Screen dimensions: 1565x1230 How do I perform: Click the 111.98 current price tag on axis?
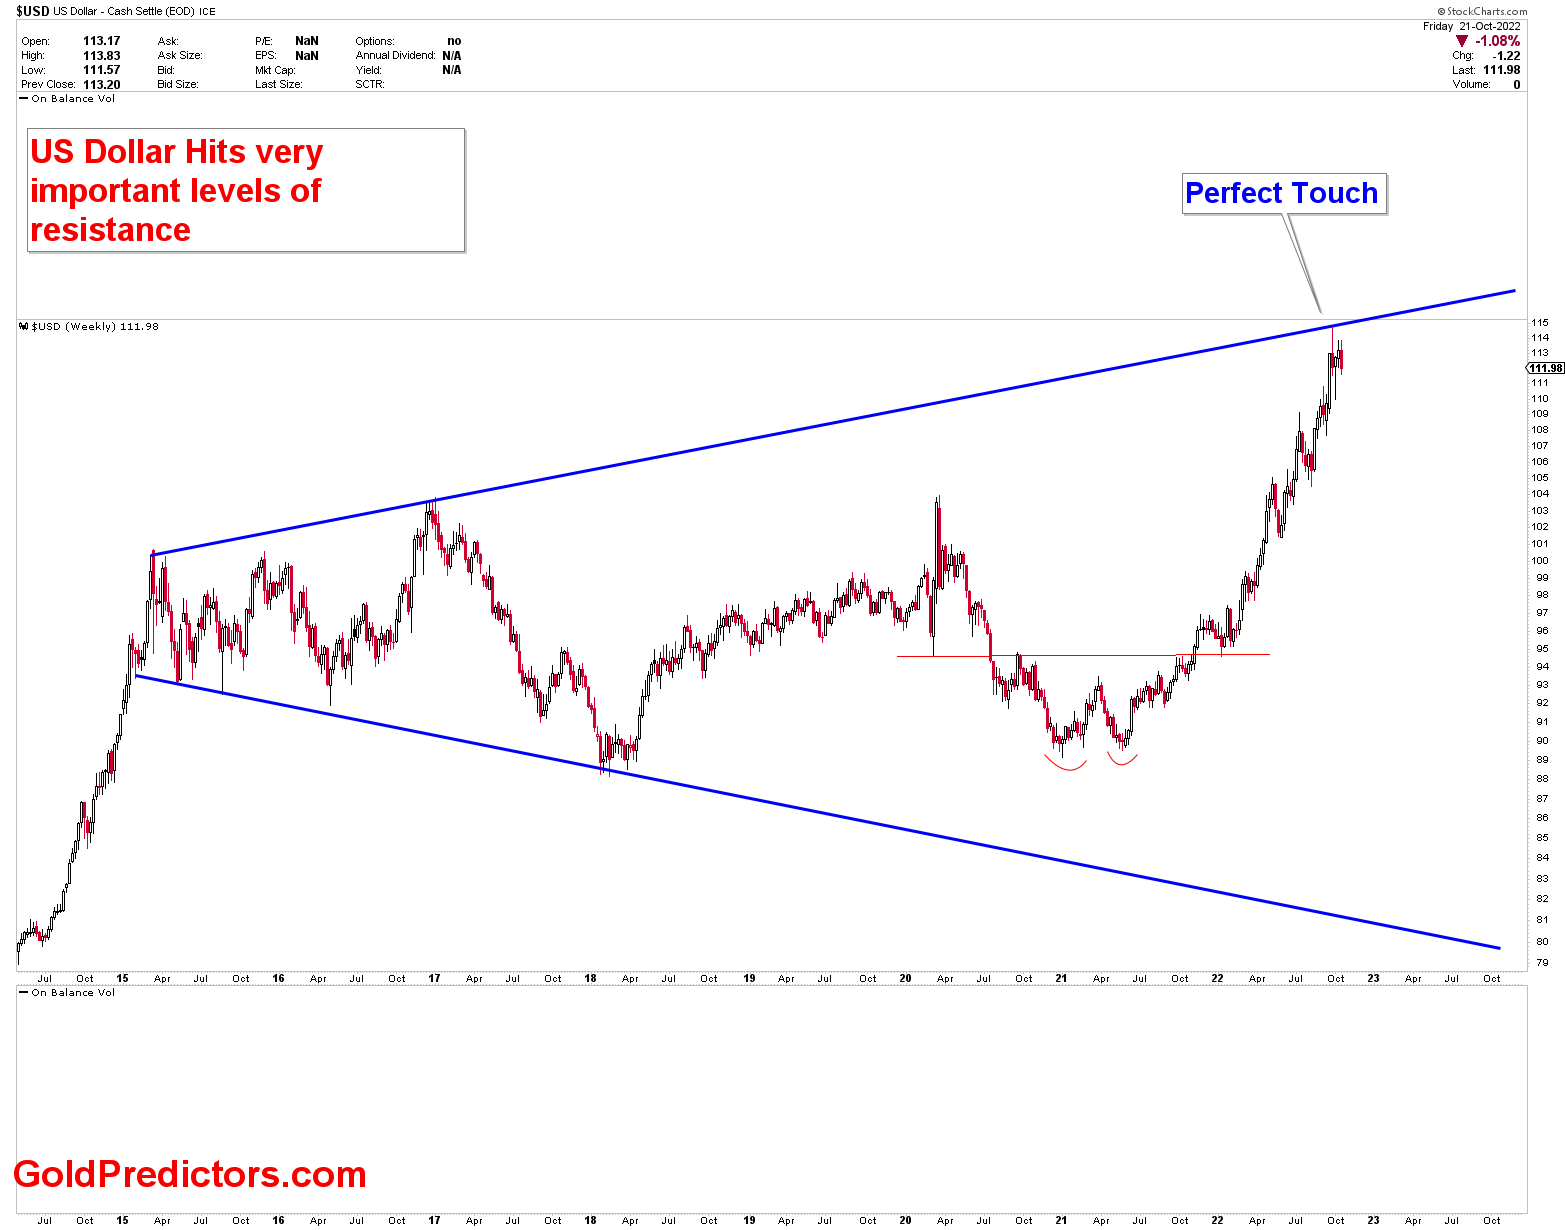[1545, 368]
